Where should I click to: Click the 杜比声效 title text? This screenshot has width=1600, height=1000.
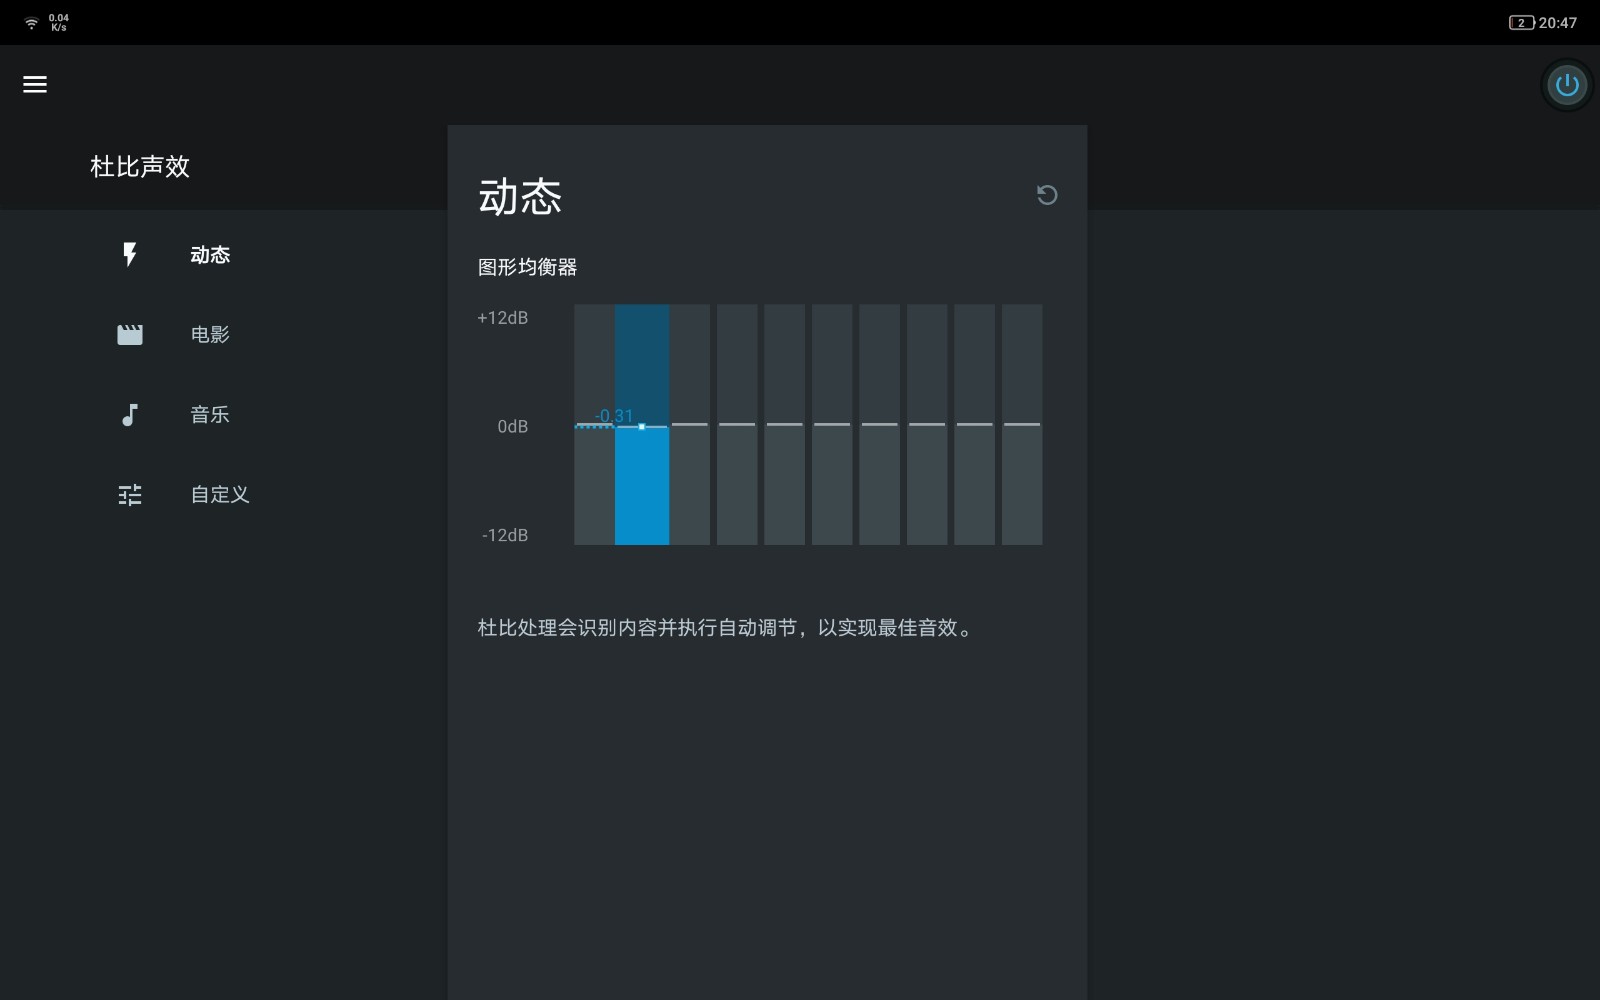pyautogui.click(x=140, y=166)
